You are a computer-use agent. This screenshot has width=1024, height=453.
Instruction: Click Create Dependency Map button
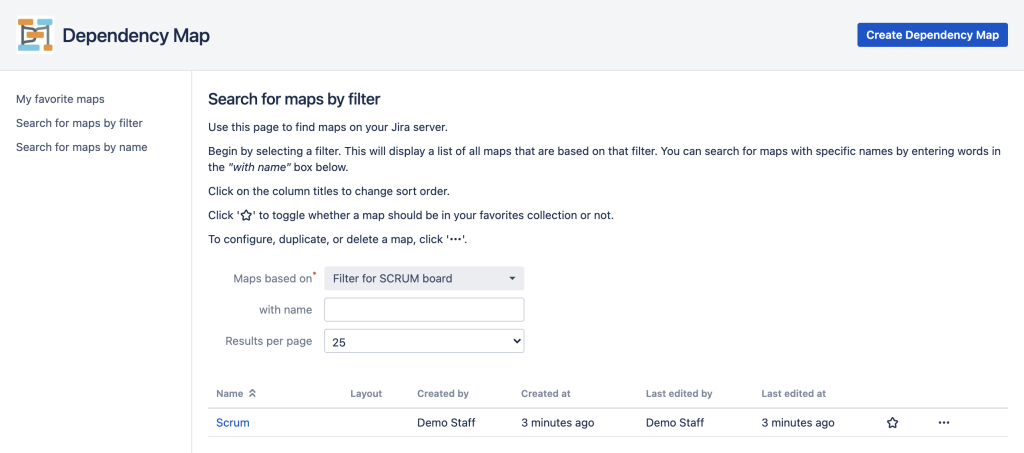933,35
